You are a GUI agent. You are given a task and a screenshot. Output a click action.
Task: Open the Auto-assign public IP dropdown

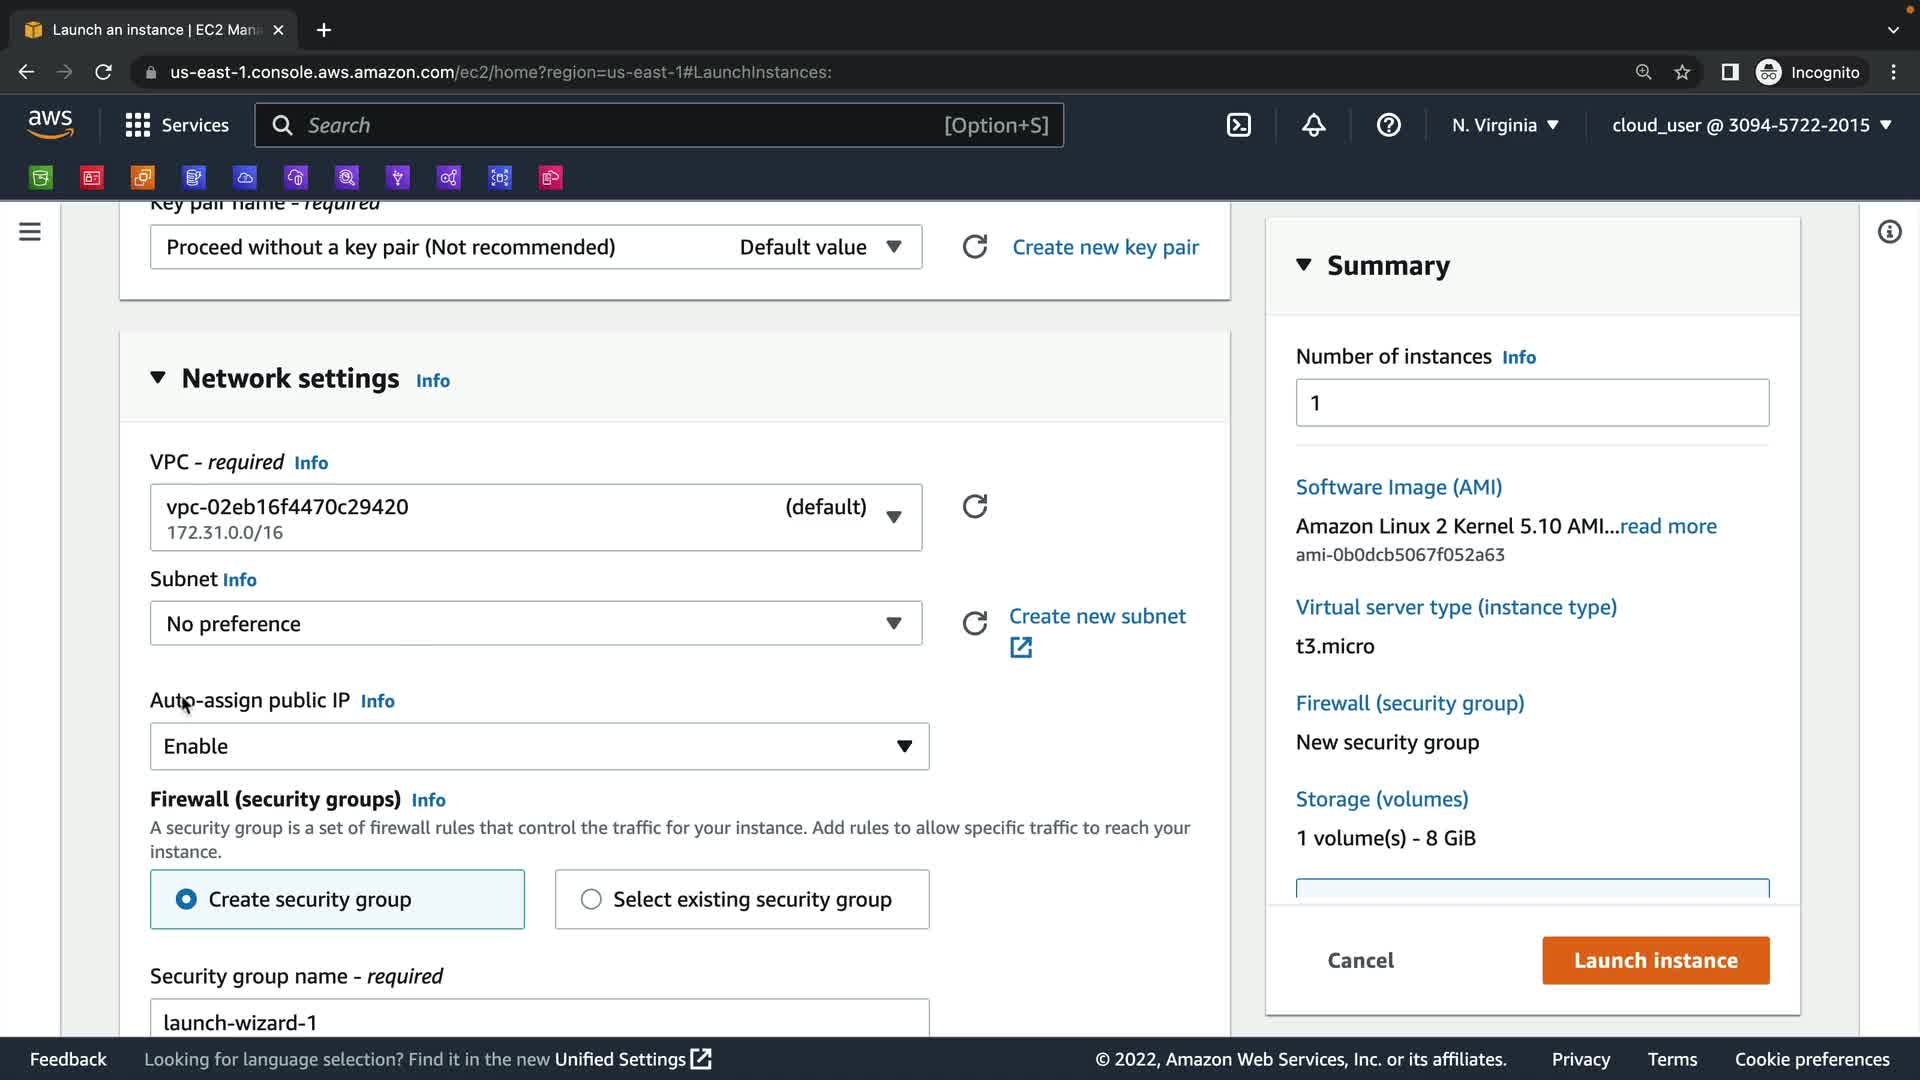point(539,746)
